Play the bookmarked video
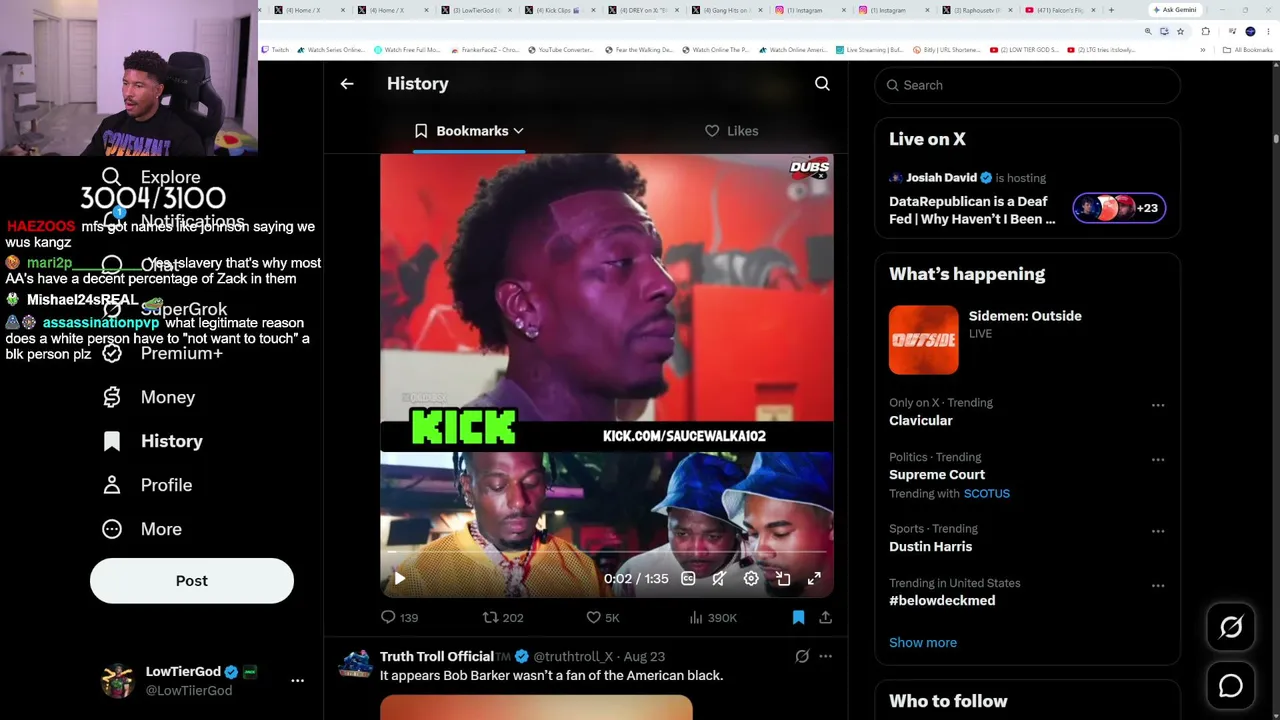1280x720 pixels. coord(399,578)
